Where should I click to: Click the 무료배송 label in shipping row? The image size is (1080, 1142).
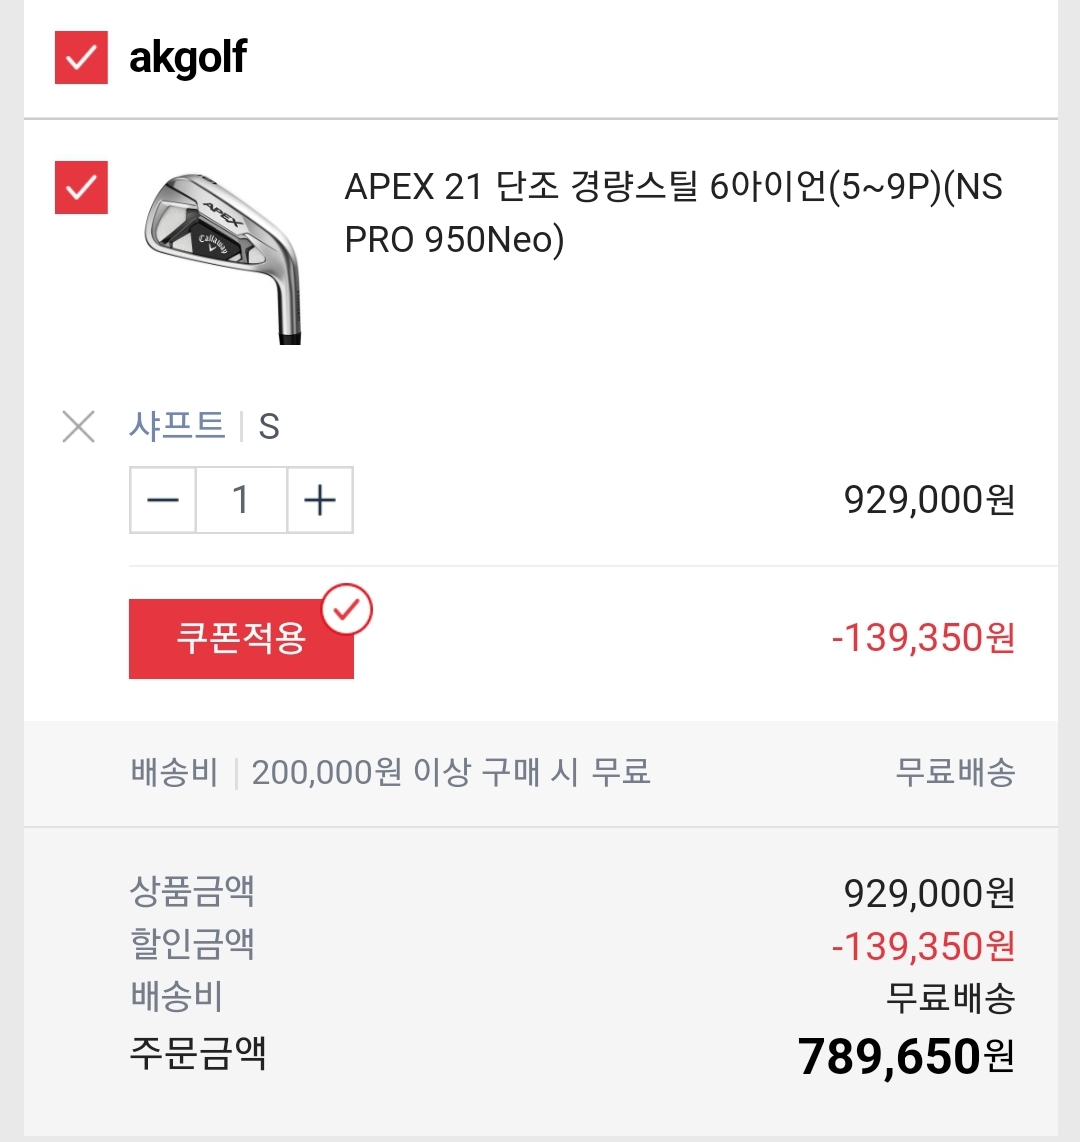tap(955, 772)
